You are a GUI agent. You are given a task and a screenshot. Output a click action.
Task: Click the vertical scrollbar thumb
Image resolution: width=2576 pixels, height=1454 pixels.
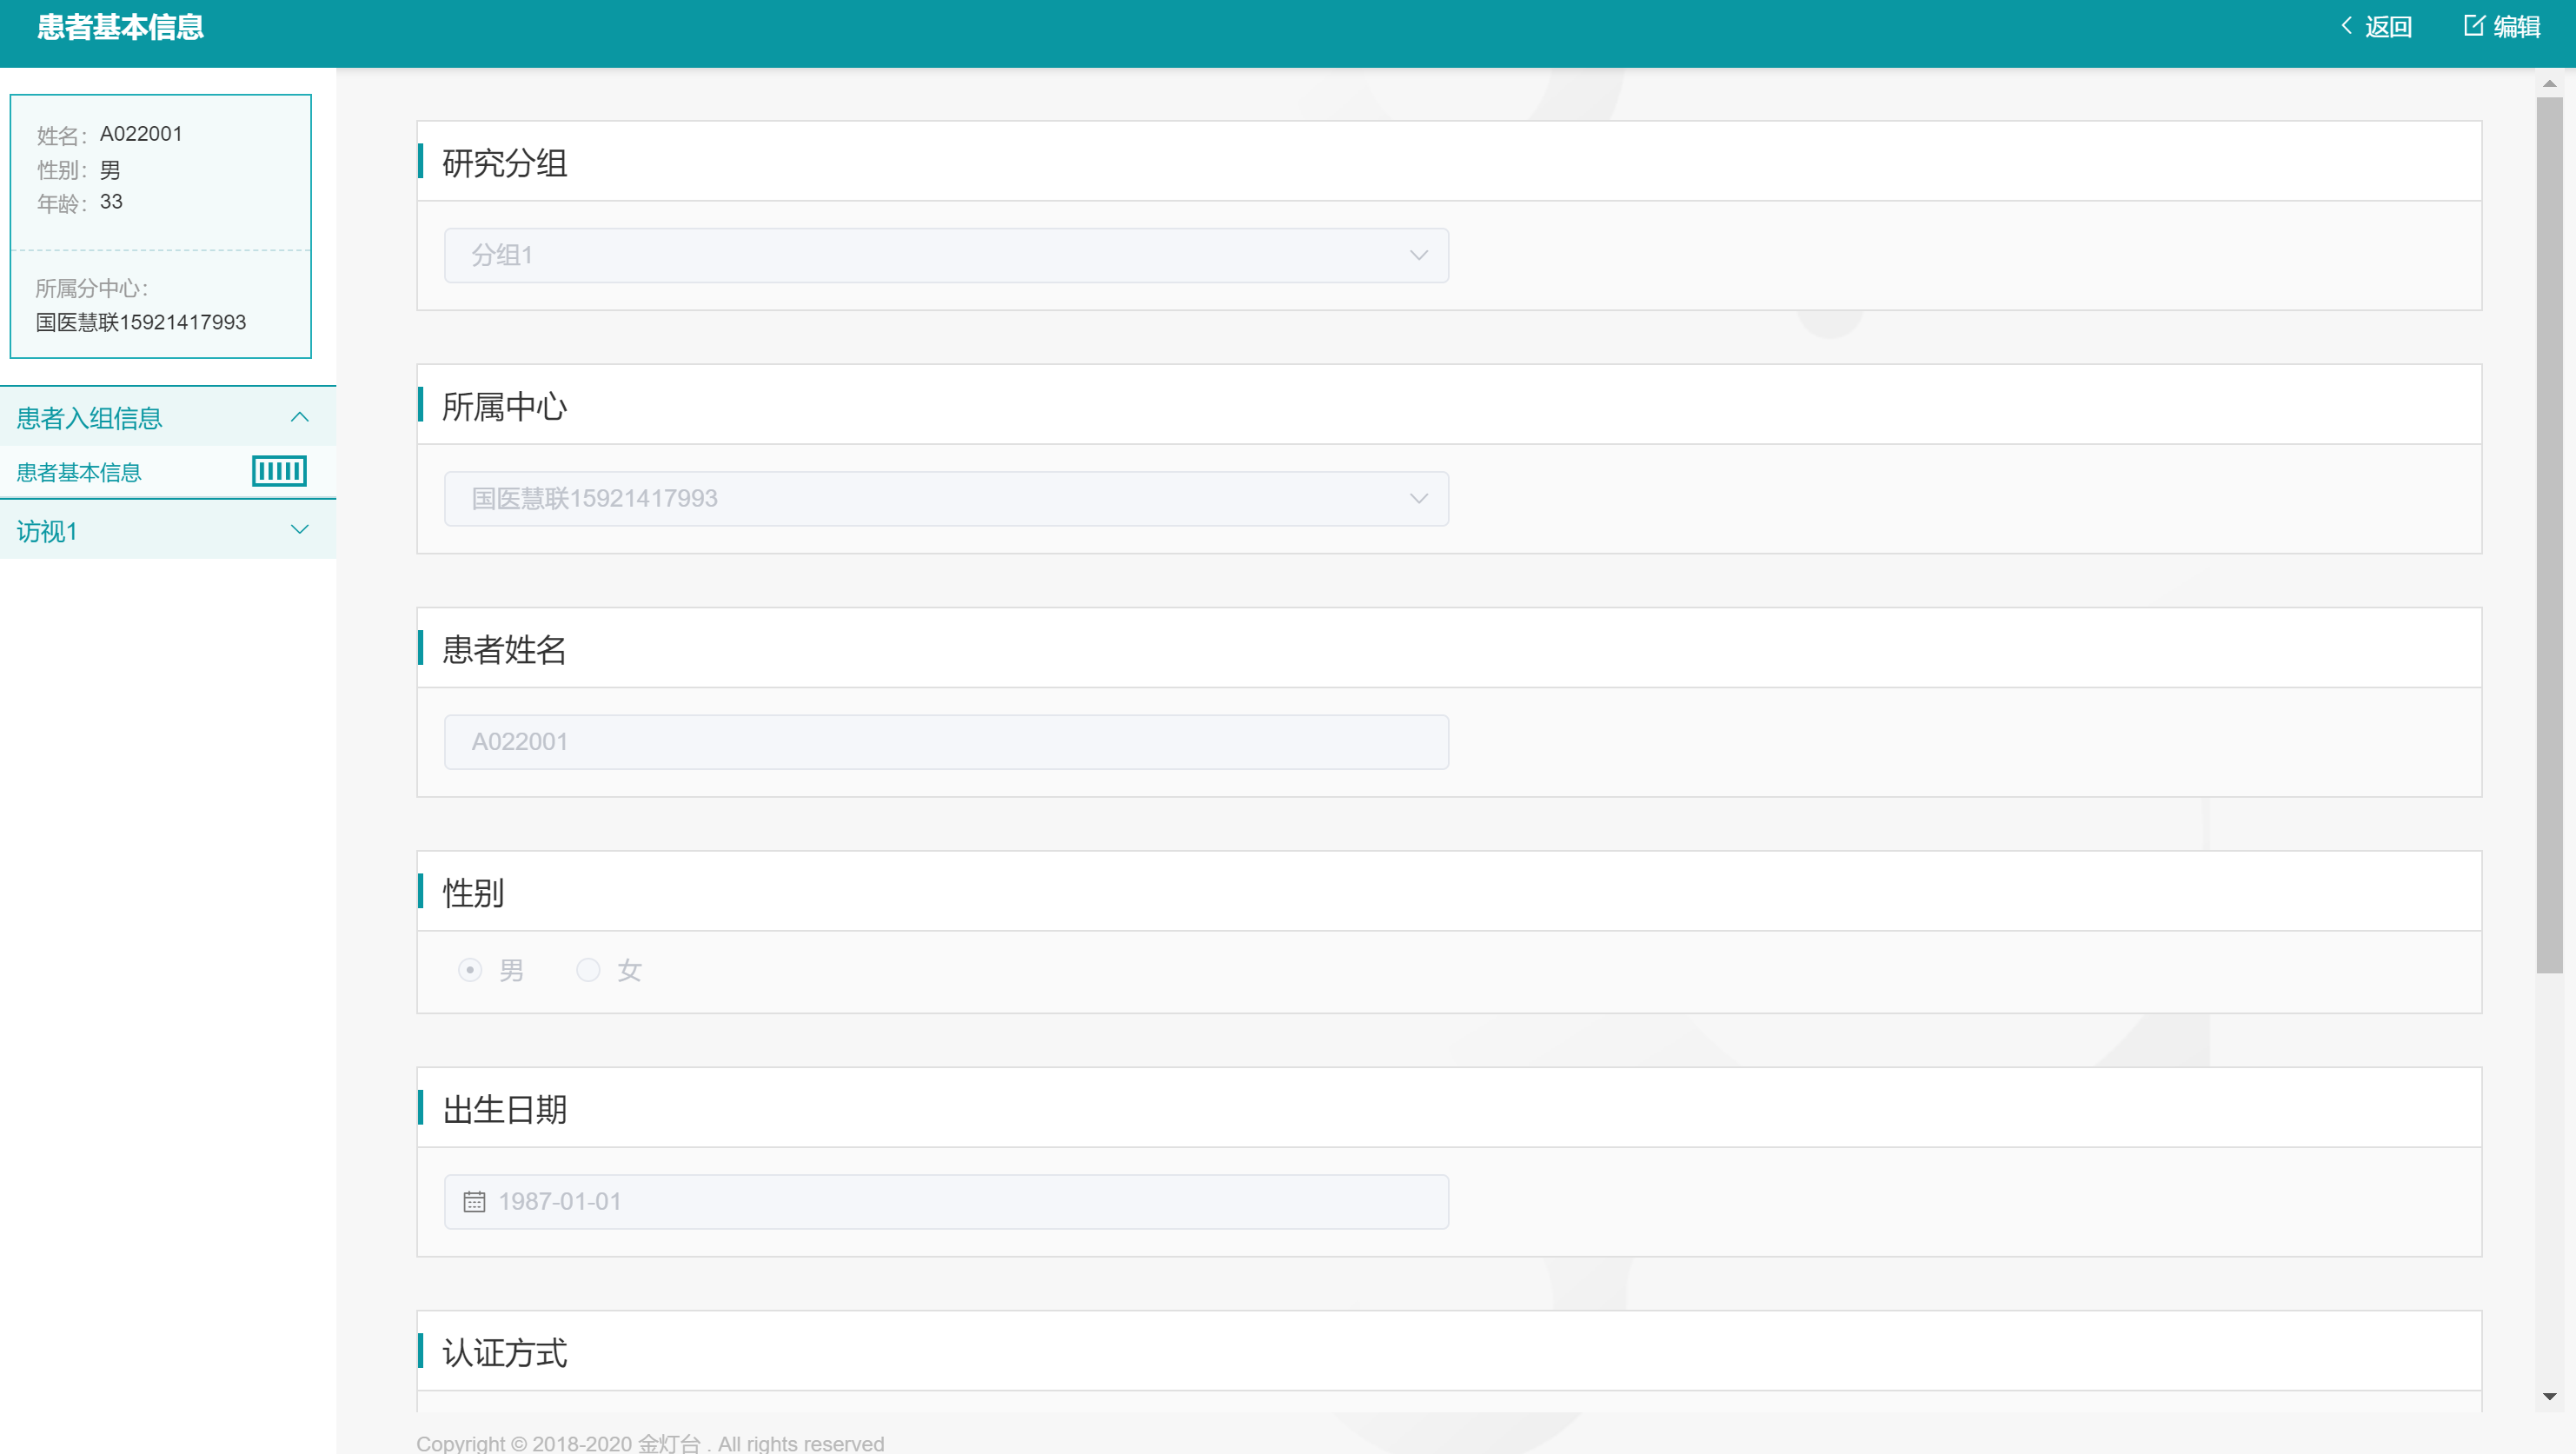coord(2549,534)
